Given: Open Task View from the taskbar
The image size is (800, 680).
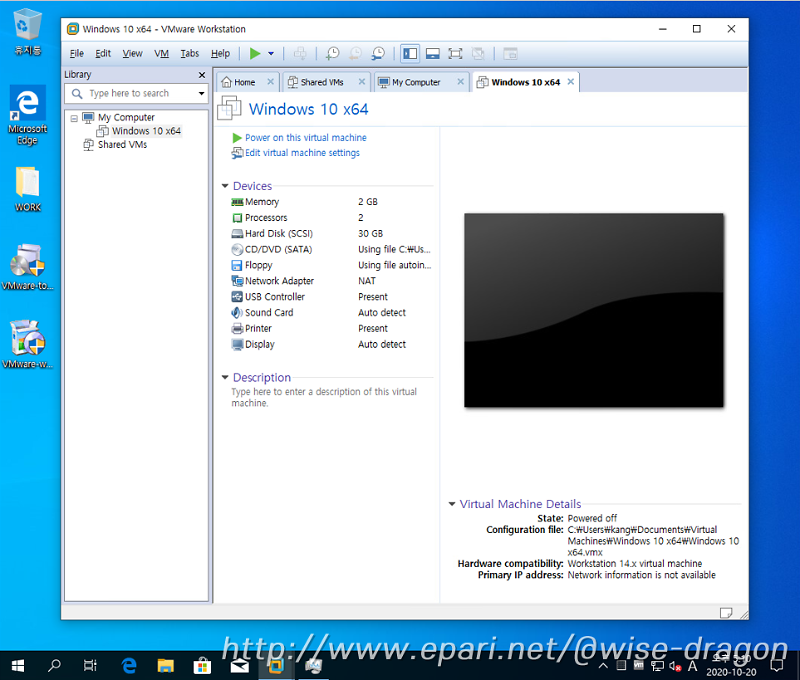Looking at the screenshot, I should (90, 665).
